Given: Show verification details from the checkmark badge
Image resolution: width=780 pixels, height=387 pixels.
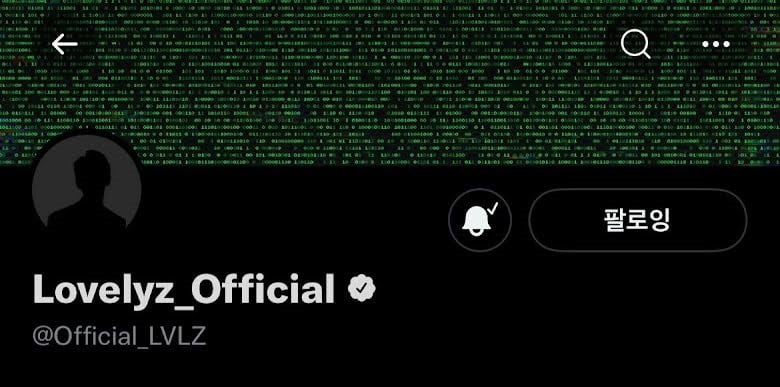Looking at the screenshot, I should pyautogui.click(x=362, y=289).
